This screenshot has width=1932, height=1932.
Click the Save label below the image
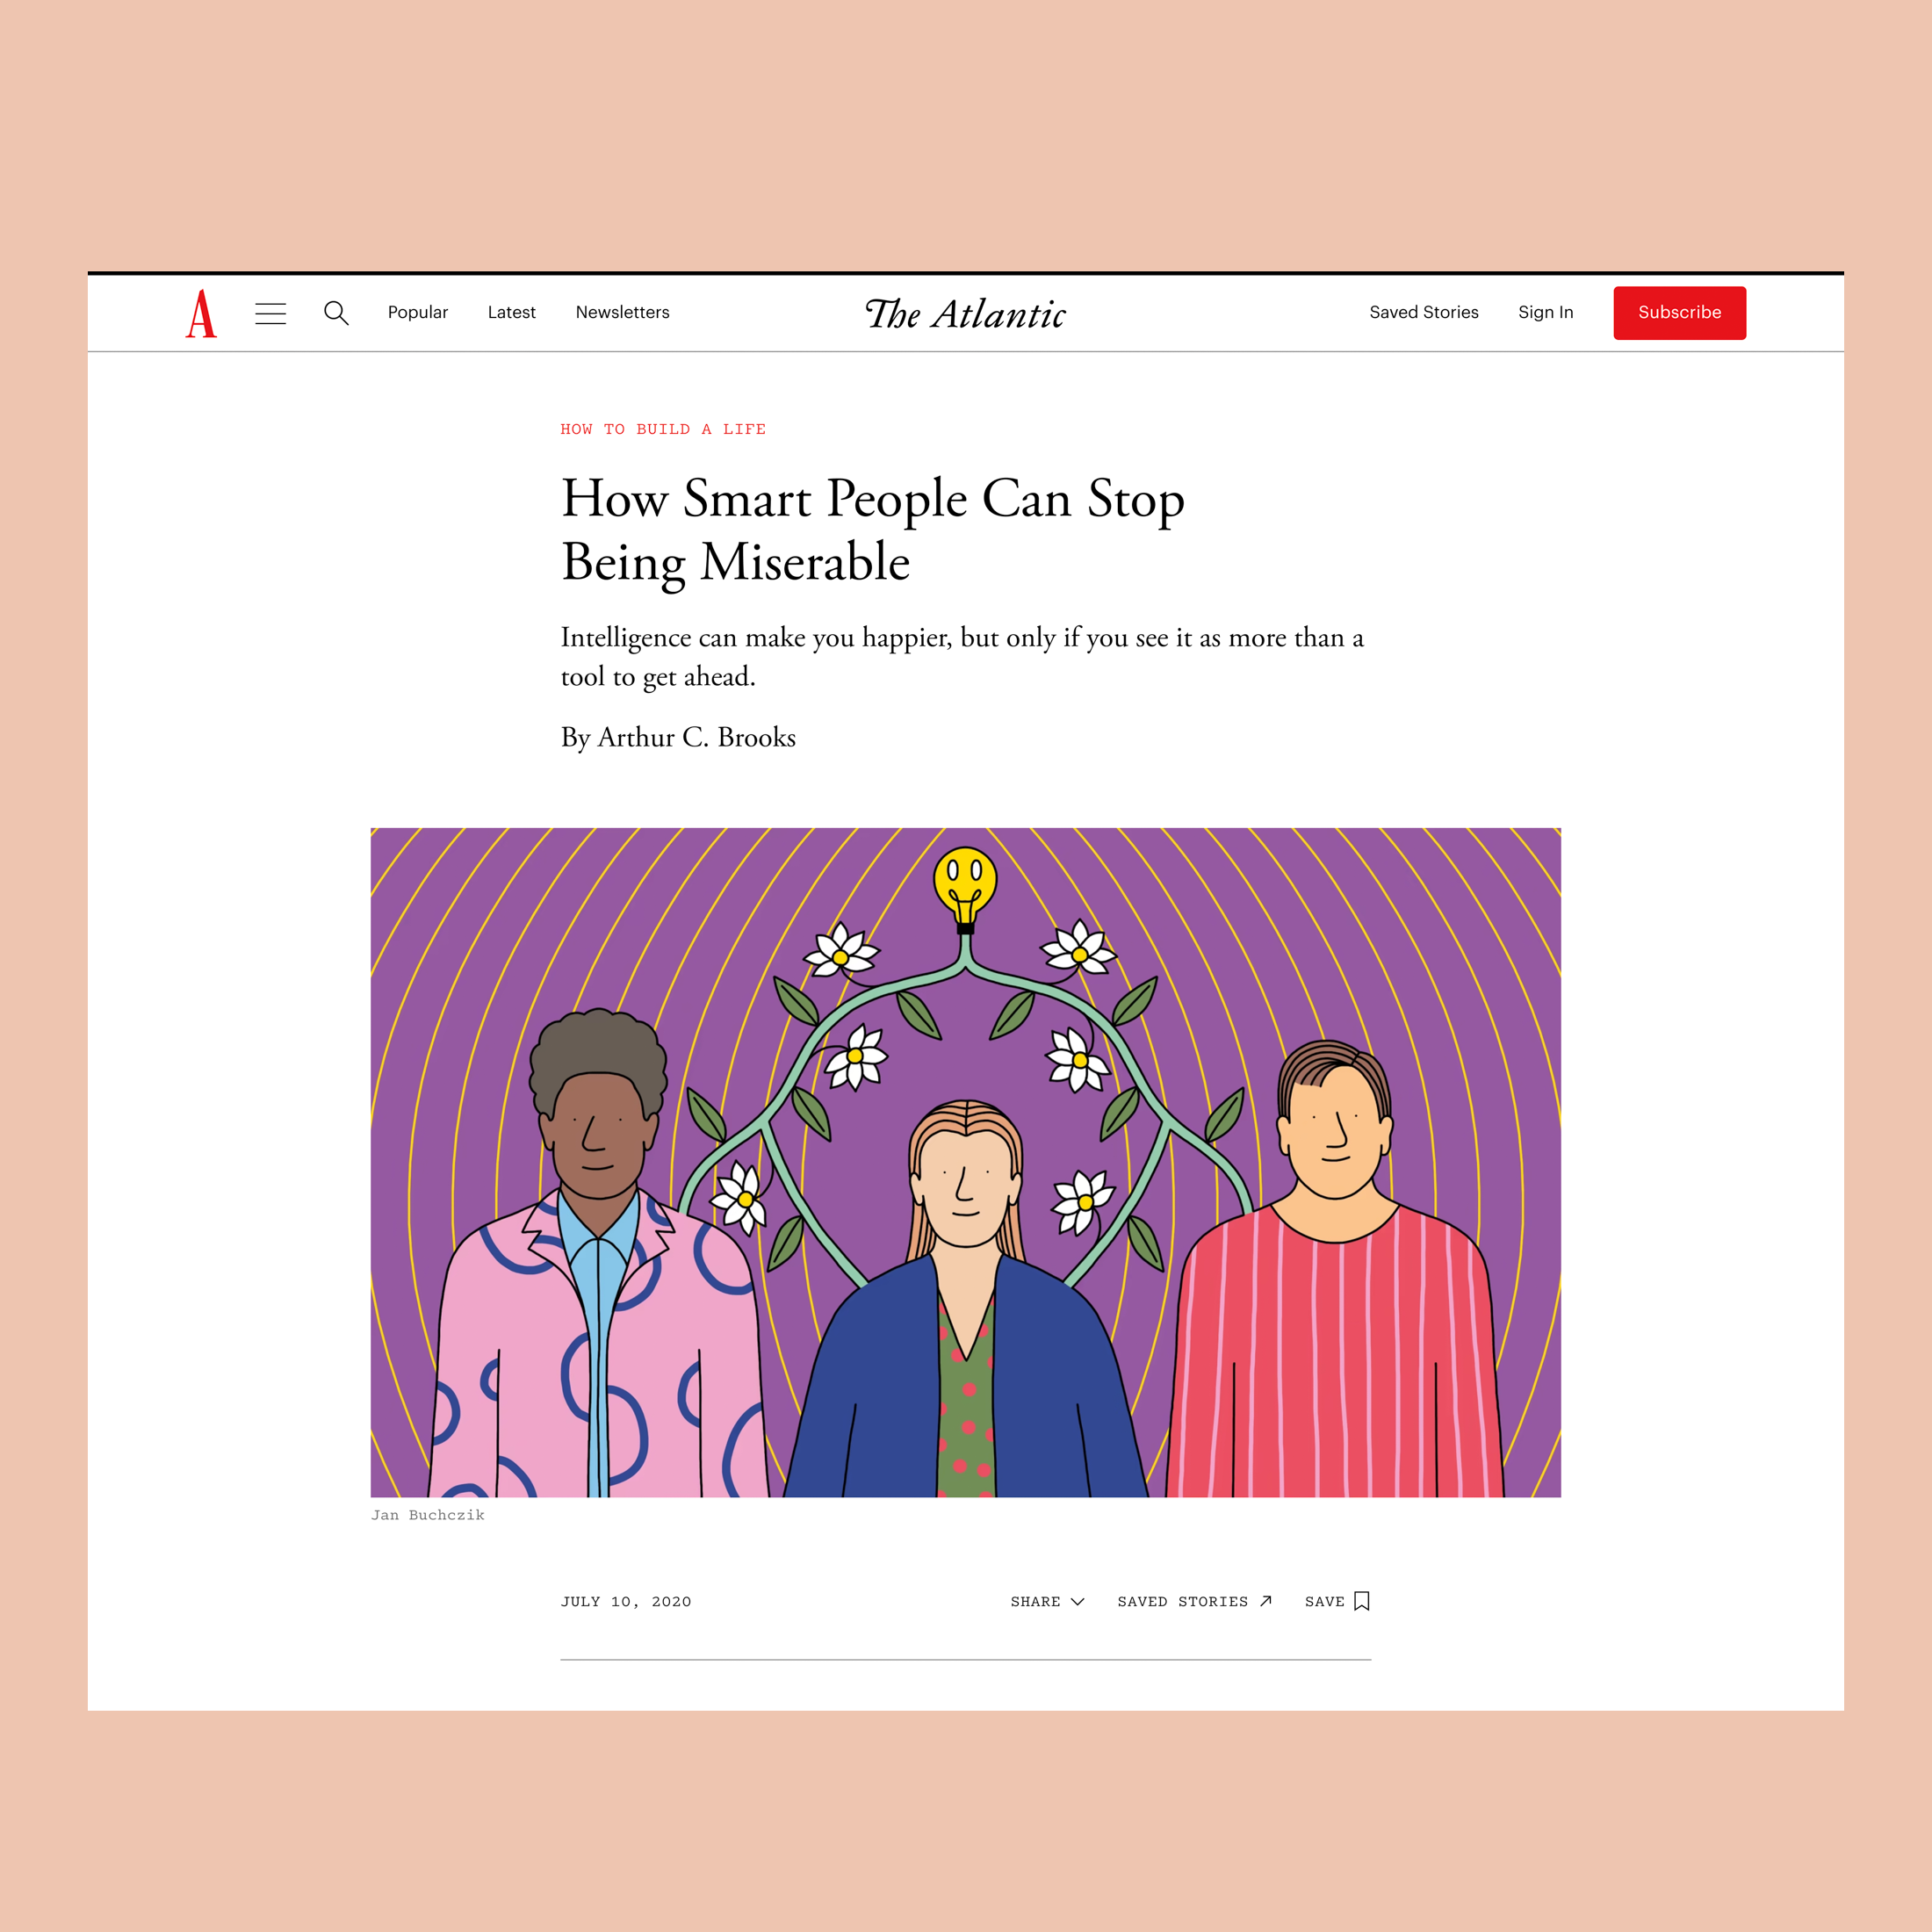1324,1601
